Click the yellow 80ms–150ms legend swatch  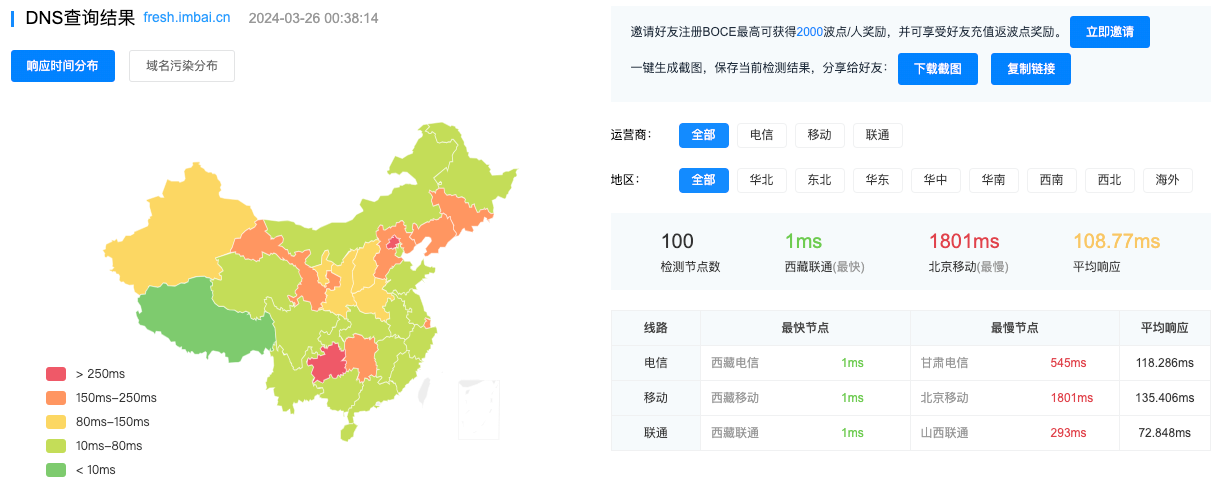(56, 422)
